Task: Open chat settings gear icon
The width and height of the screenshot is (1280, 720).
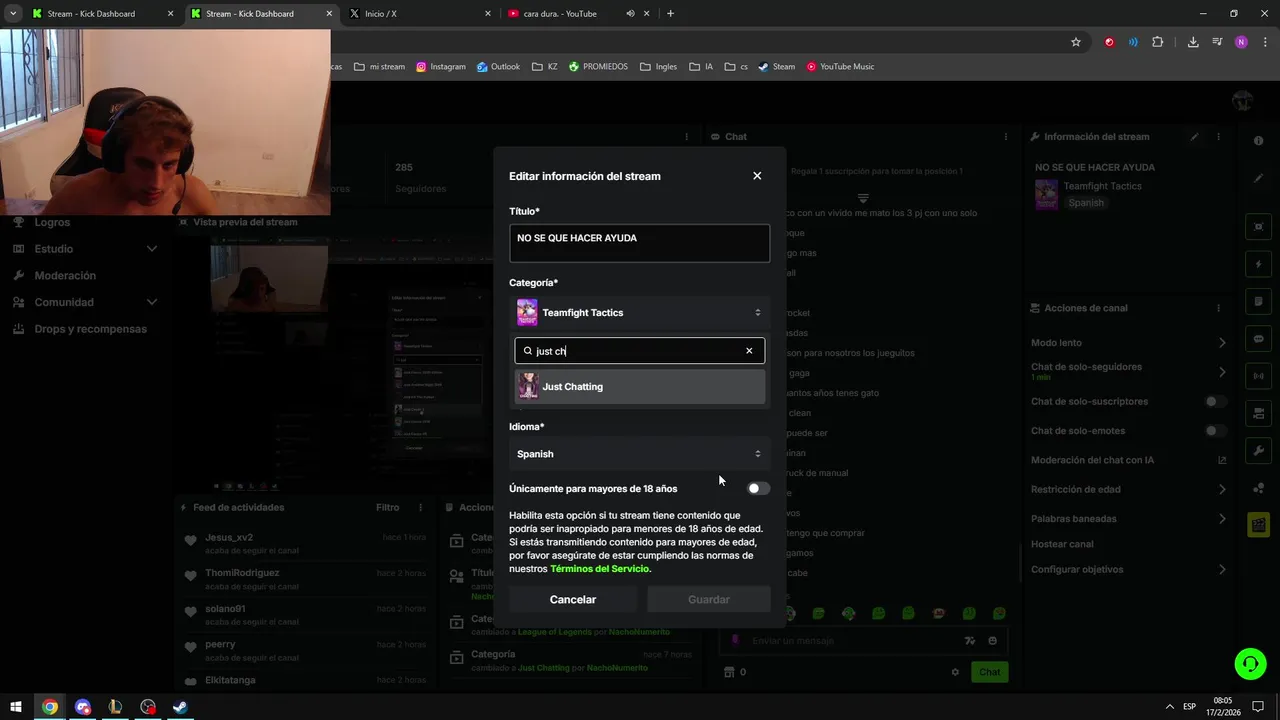Action: 955,672
